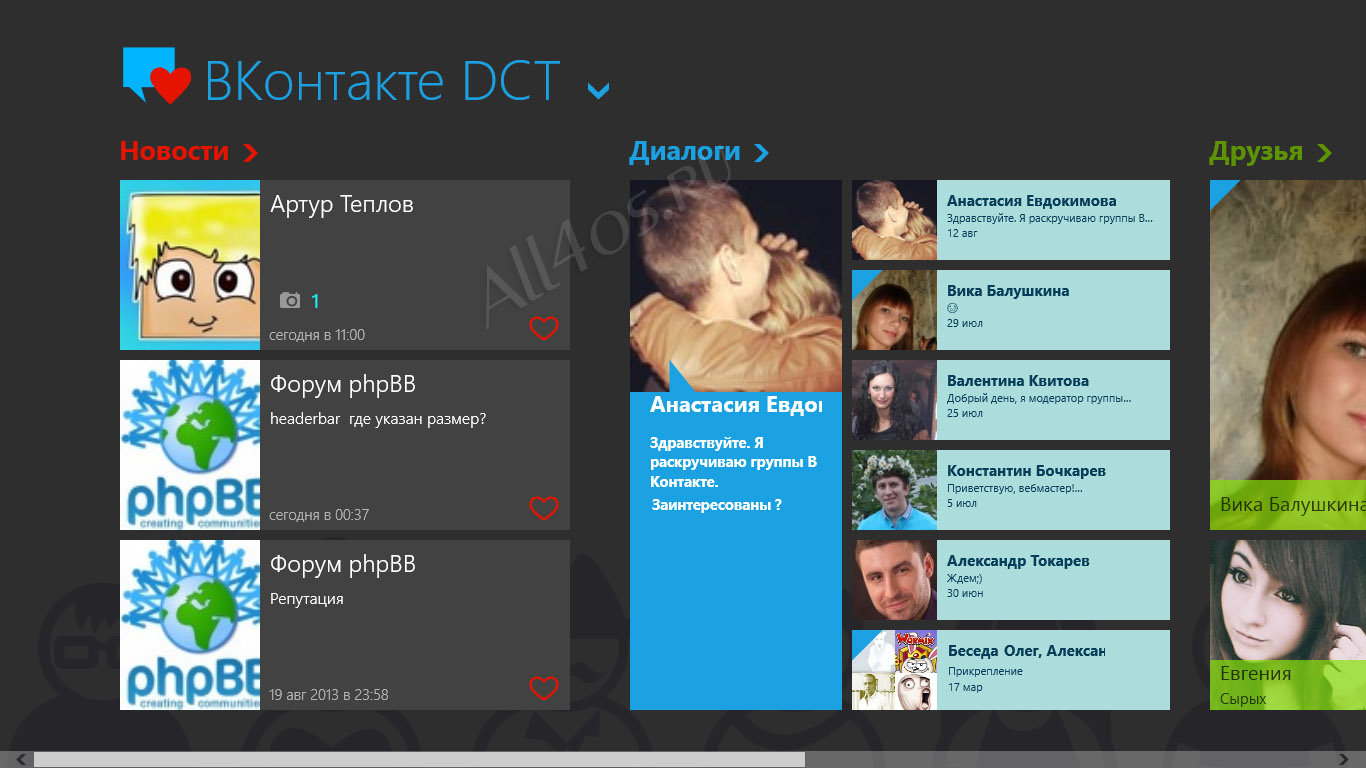The height and width of the screenshot is (768, 1366).
Task: Open the Новости section header
Action: point(175,152)
